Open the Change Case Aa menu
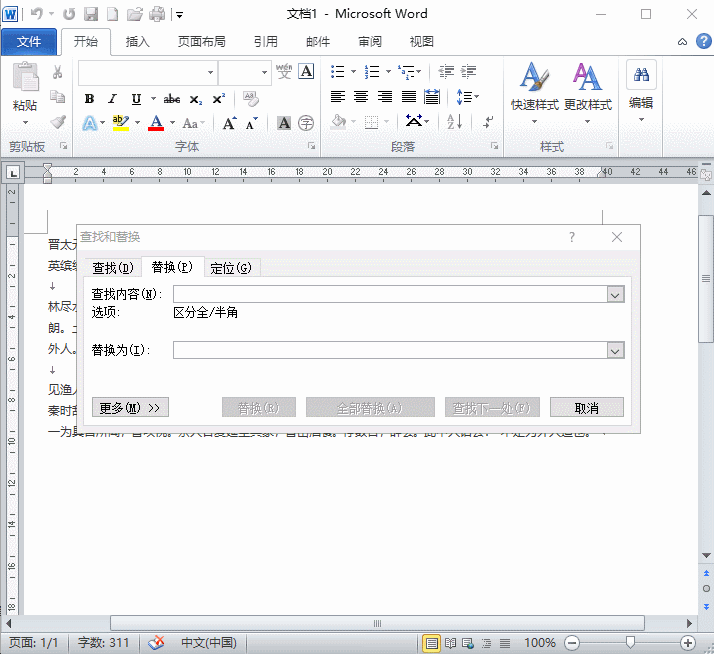Screen dimensions: 714x654 (193, 123)
